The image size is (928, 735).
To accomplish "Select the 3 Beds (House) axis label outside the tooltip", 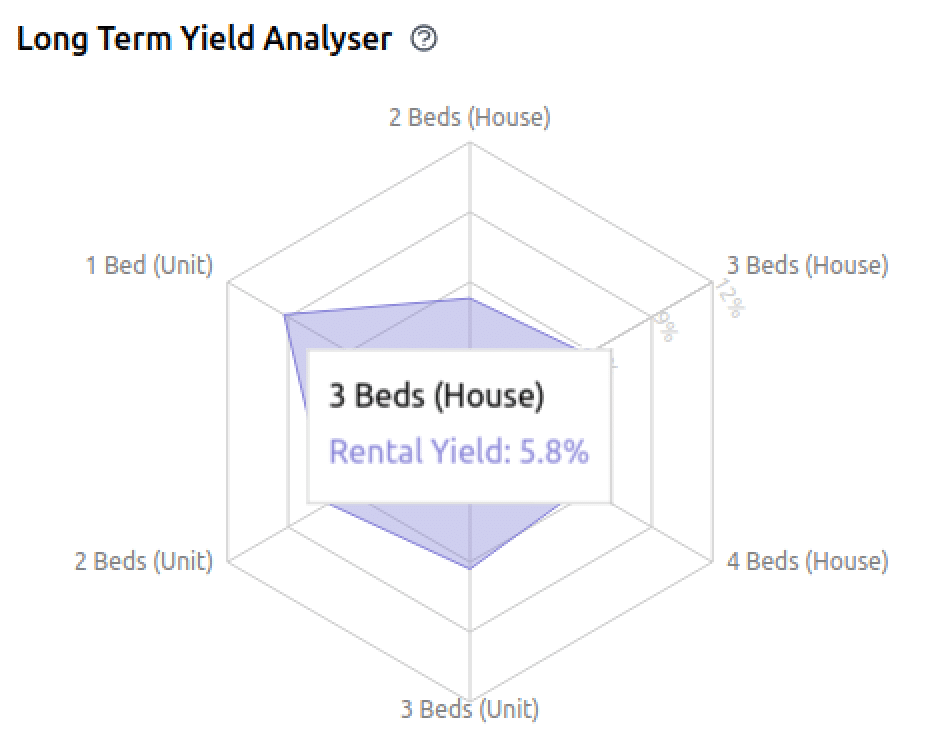I will pyautogui.click(x=808, y=265).
